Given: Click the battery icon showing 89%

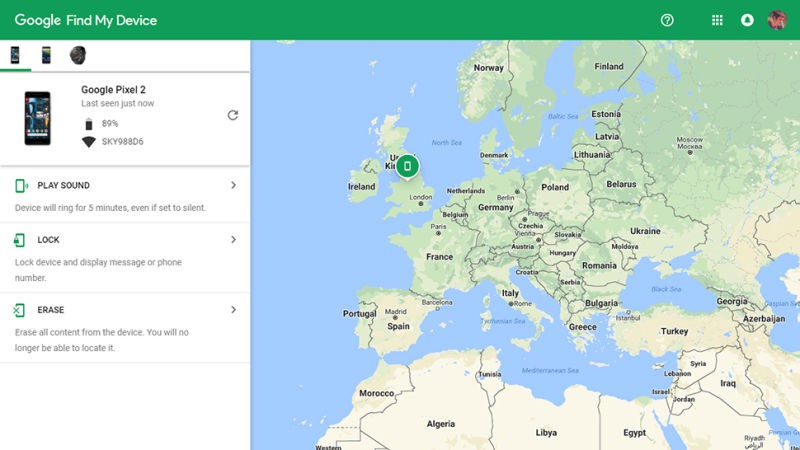Looking at the screenshot, I should (x=88, y=124).
